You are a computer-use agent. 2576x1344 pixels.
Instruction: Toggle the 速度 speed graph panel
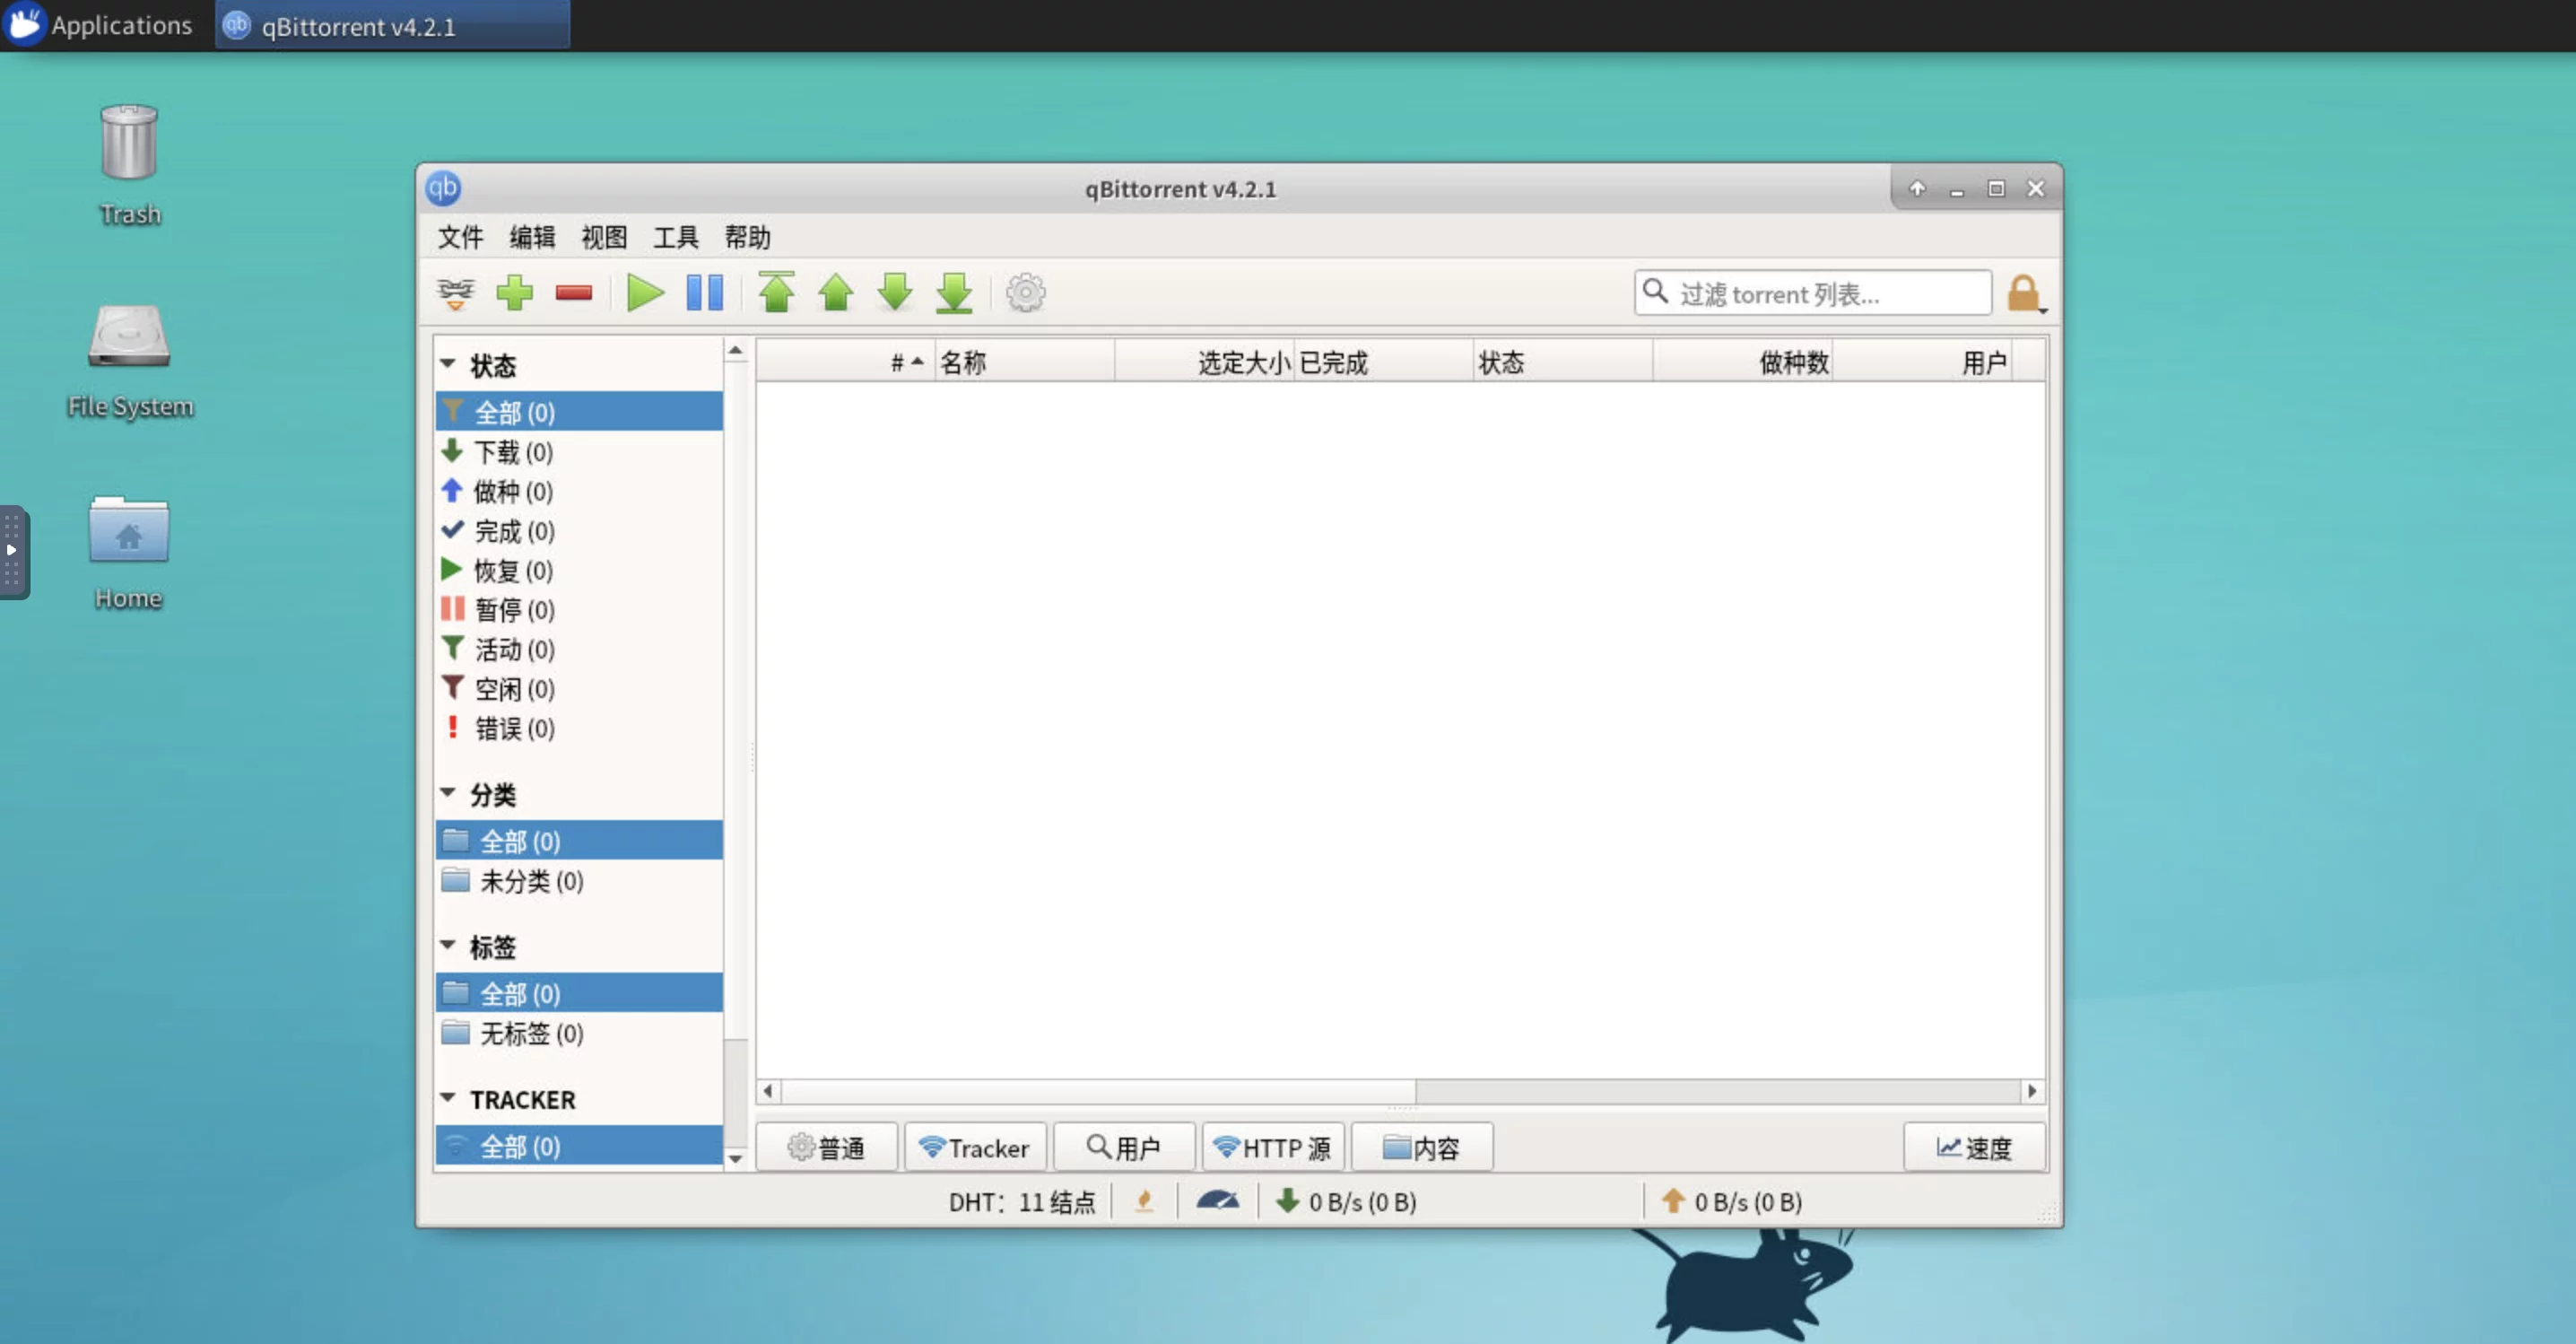pyautogui.click(x=1974, y=1147)
